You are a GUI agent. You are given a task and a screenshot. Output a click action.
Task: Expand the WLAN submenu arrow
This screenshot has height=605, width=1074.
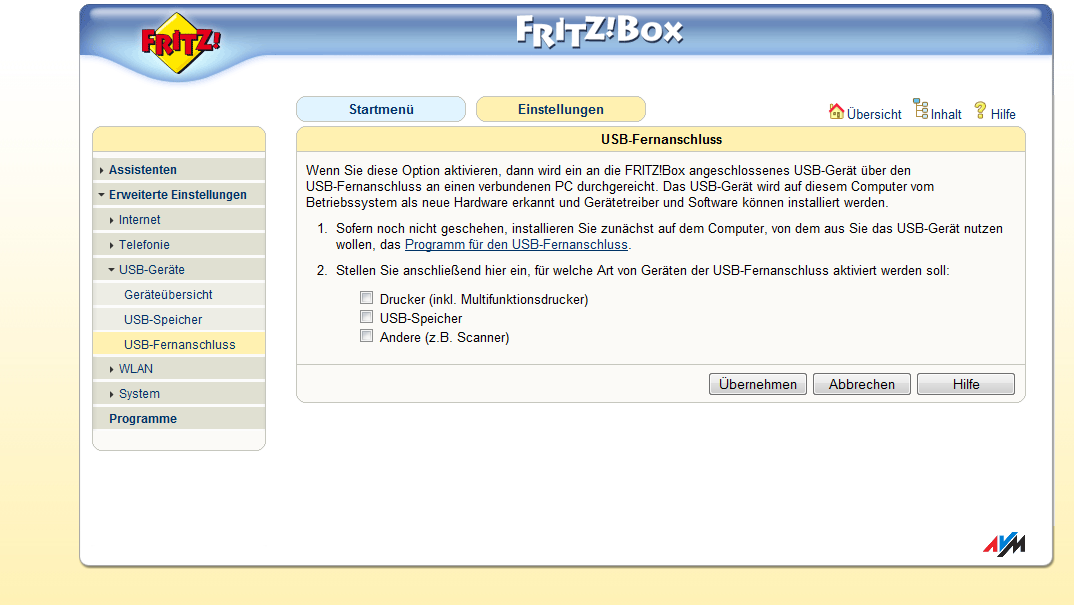(112, 369)
